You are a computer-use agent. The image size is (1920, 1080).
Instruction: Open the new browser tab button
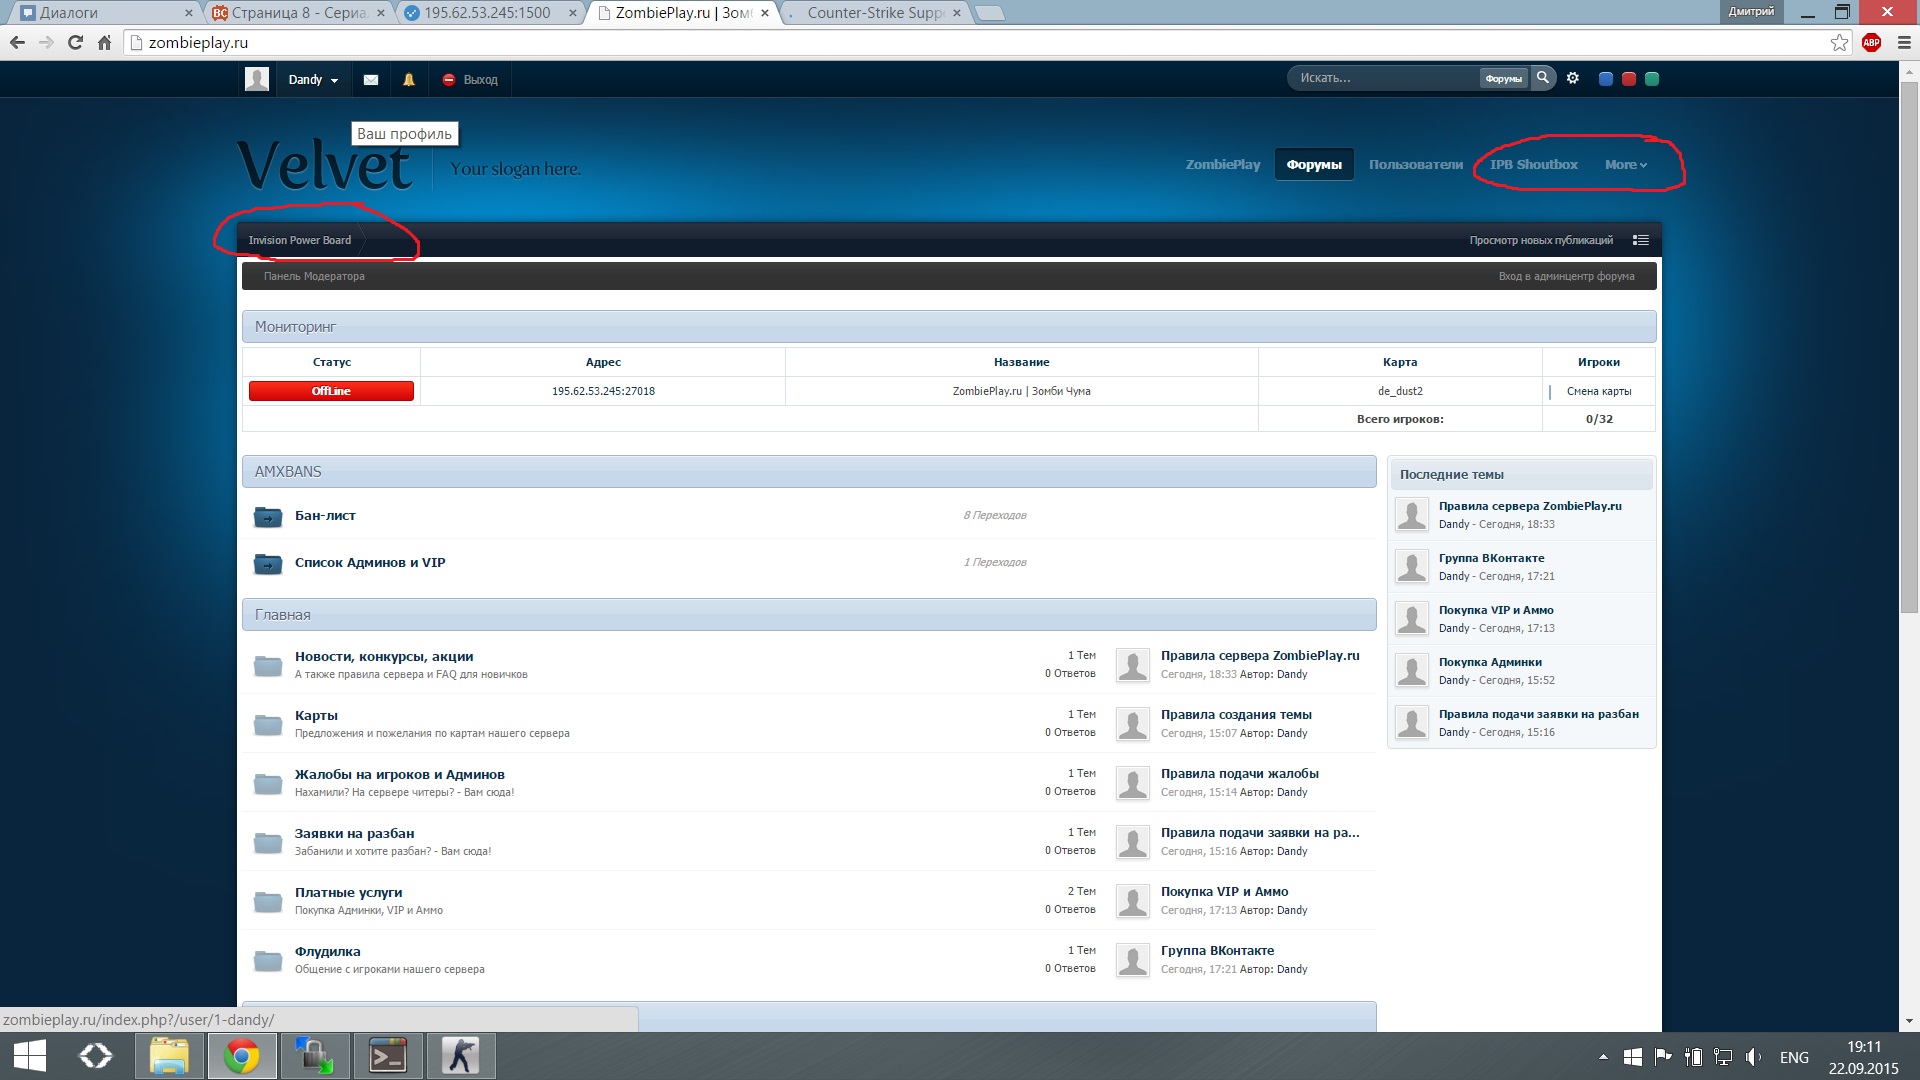(988, 13)
